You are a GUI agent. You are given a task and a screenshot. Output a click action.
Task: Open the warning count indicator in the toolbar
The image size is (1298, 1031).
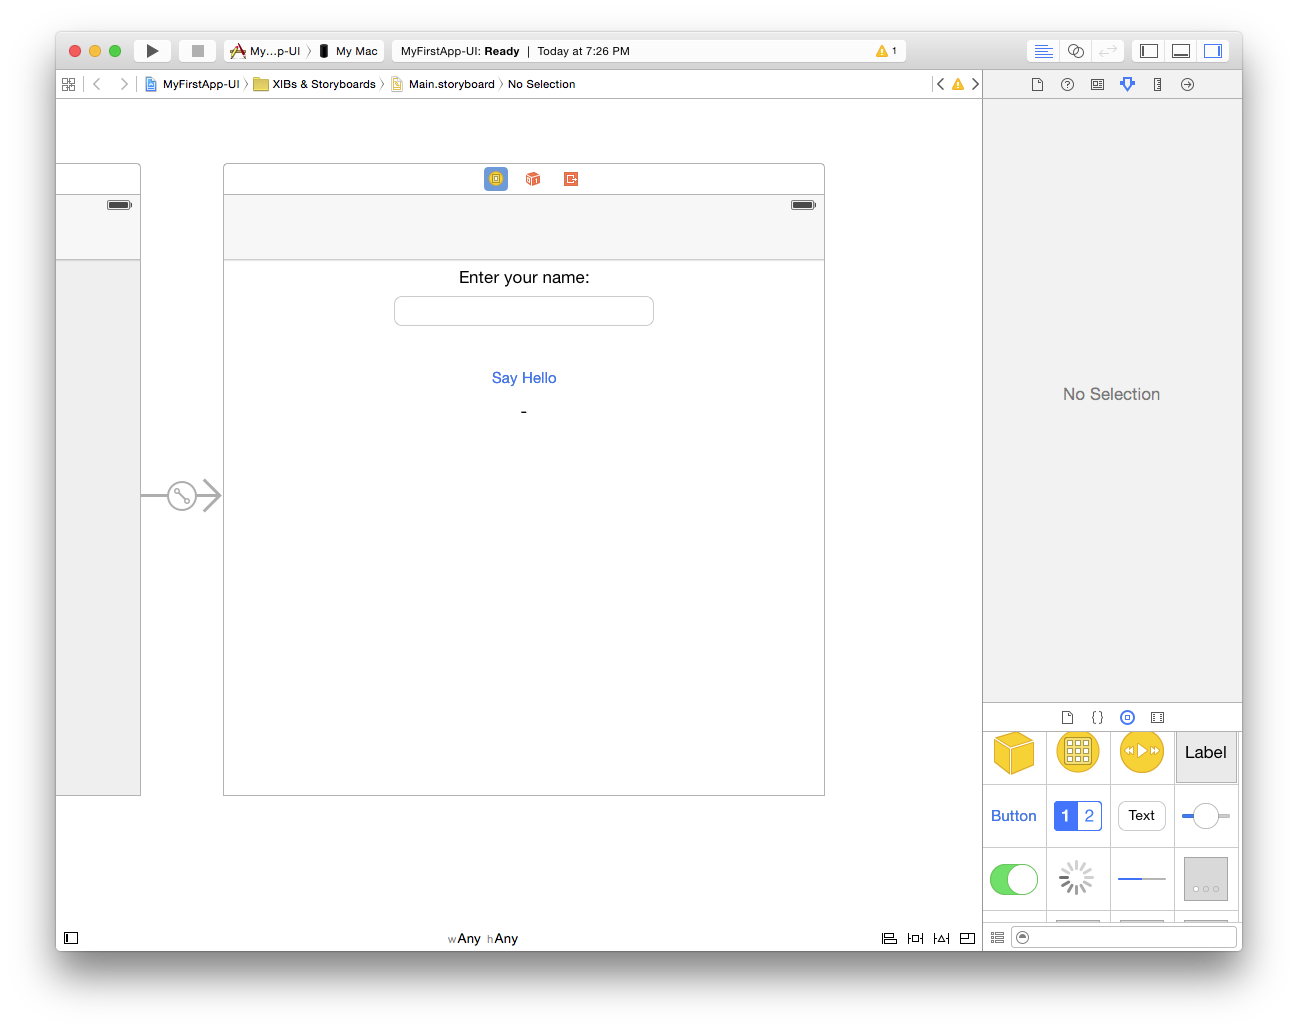886,51
